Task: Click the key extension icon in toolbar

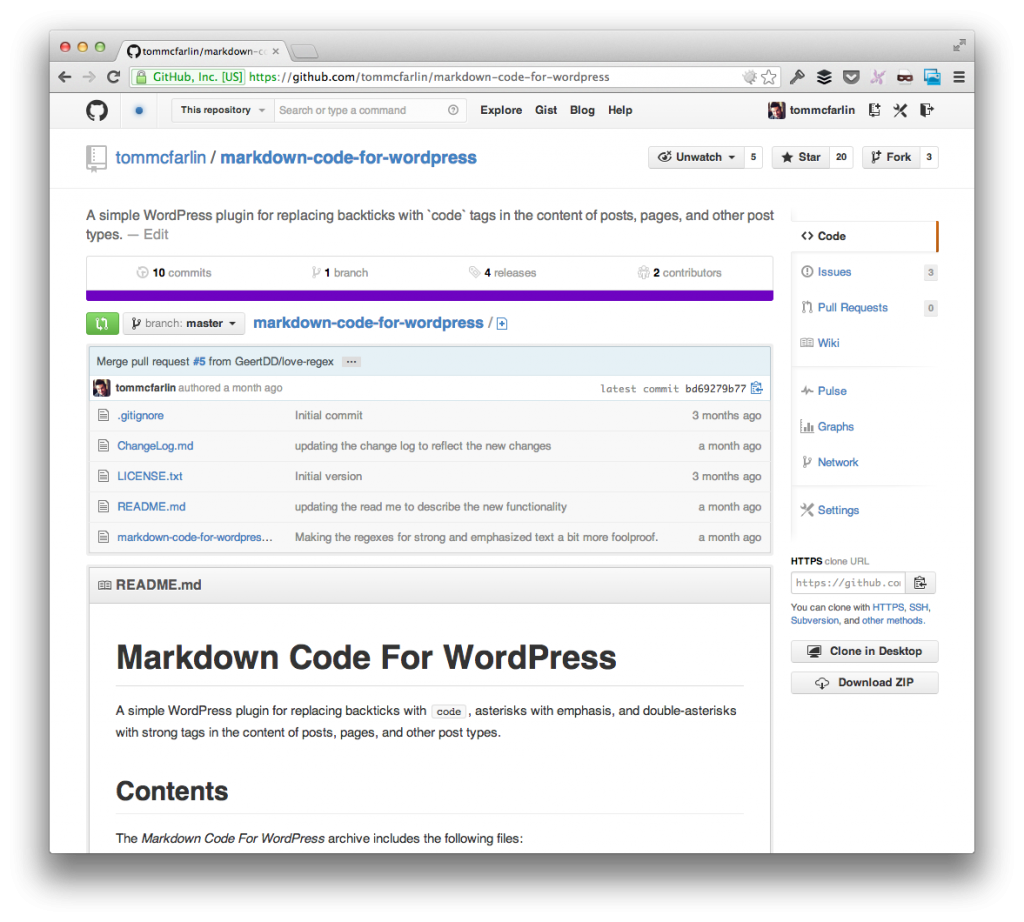Action: (797, 77)
